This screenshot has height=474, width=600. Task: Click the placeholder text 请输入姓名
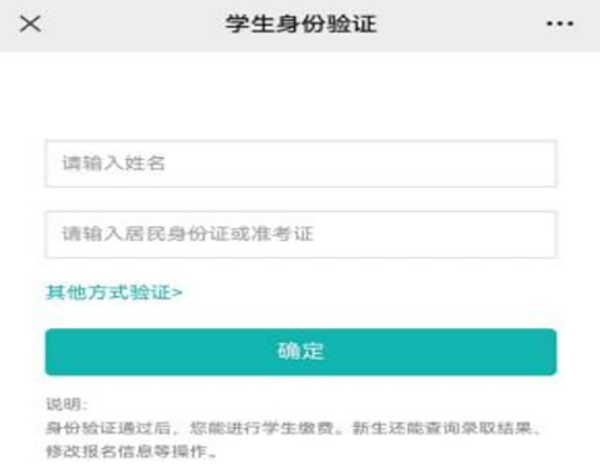[x=112, y=164]
